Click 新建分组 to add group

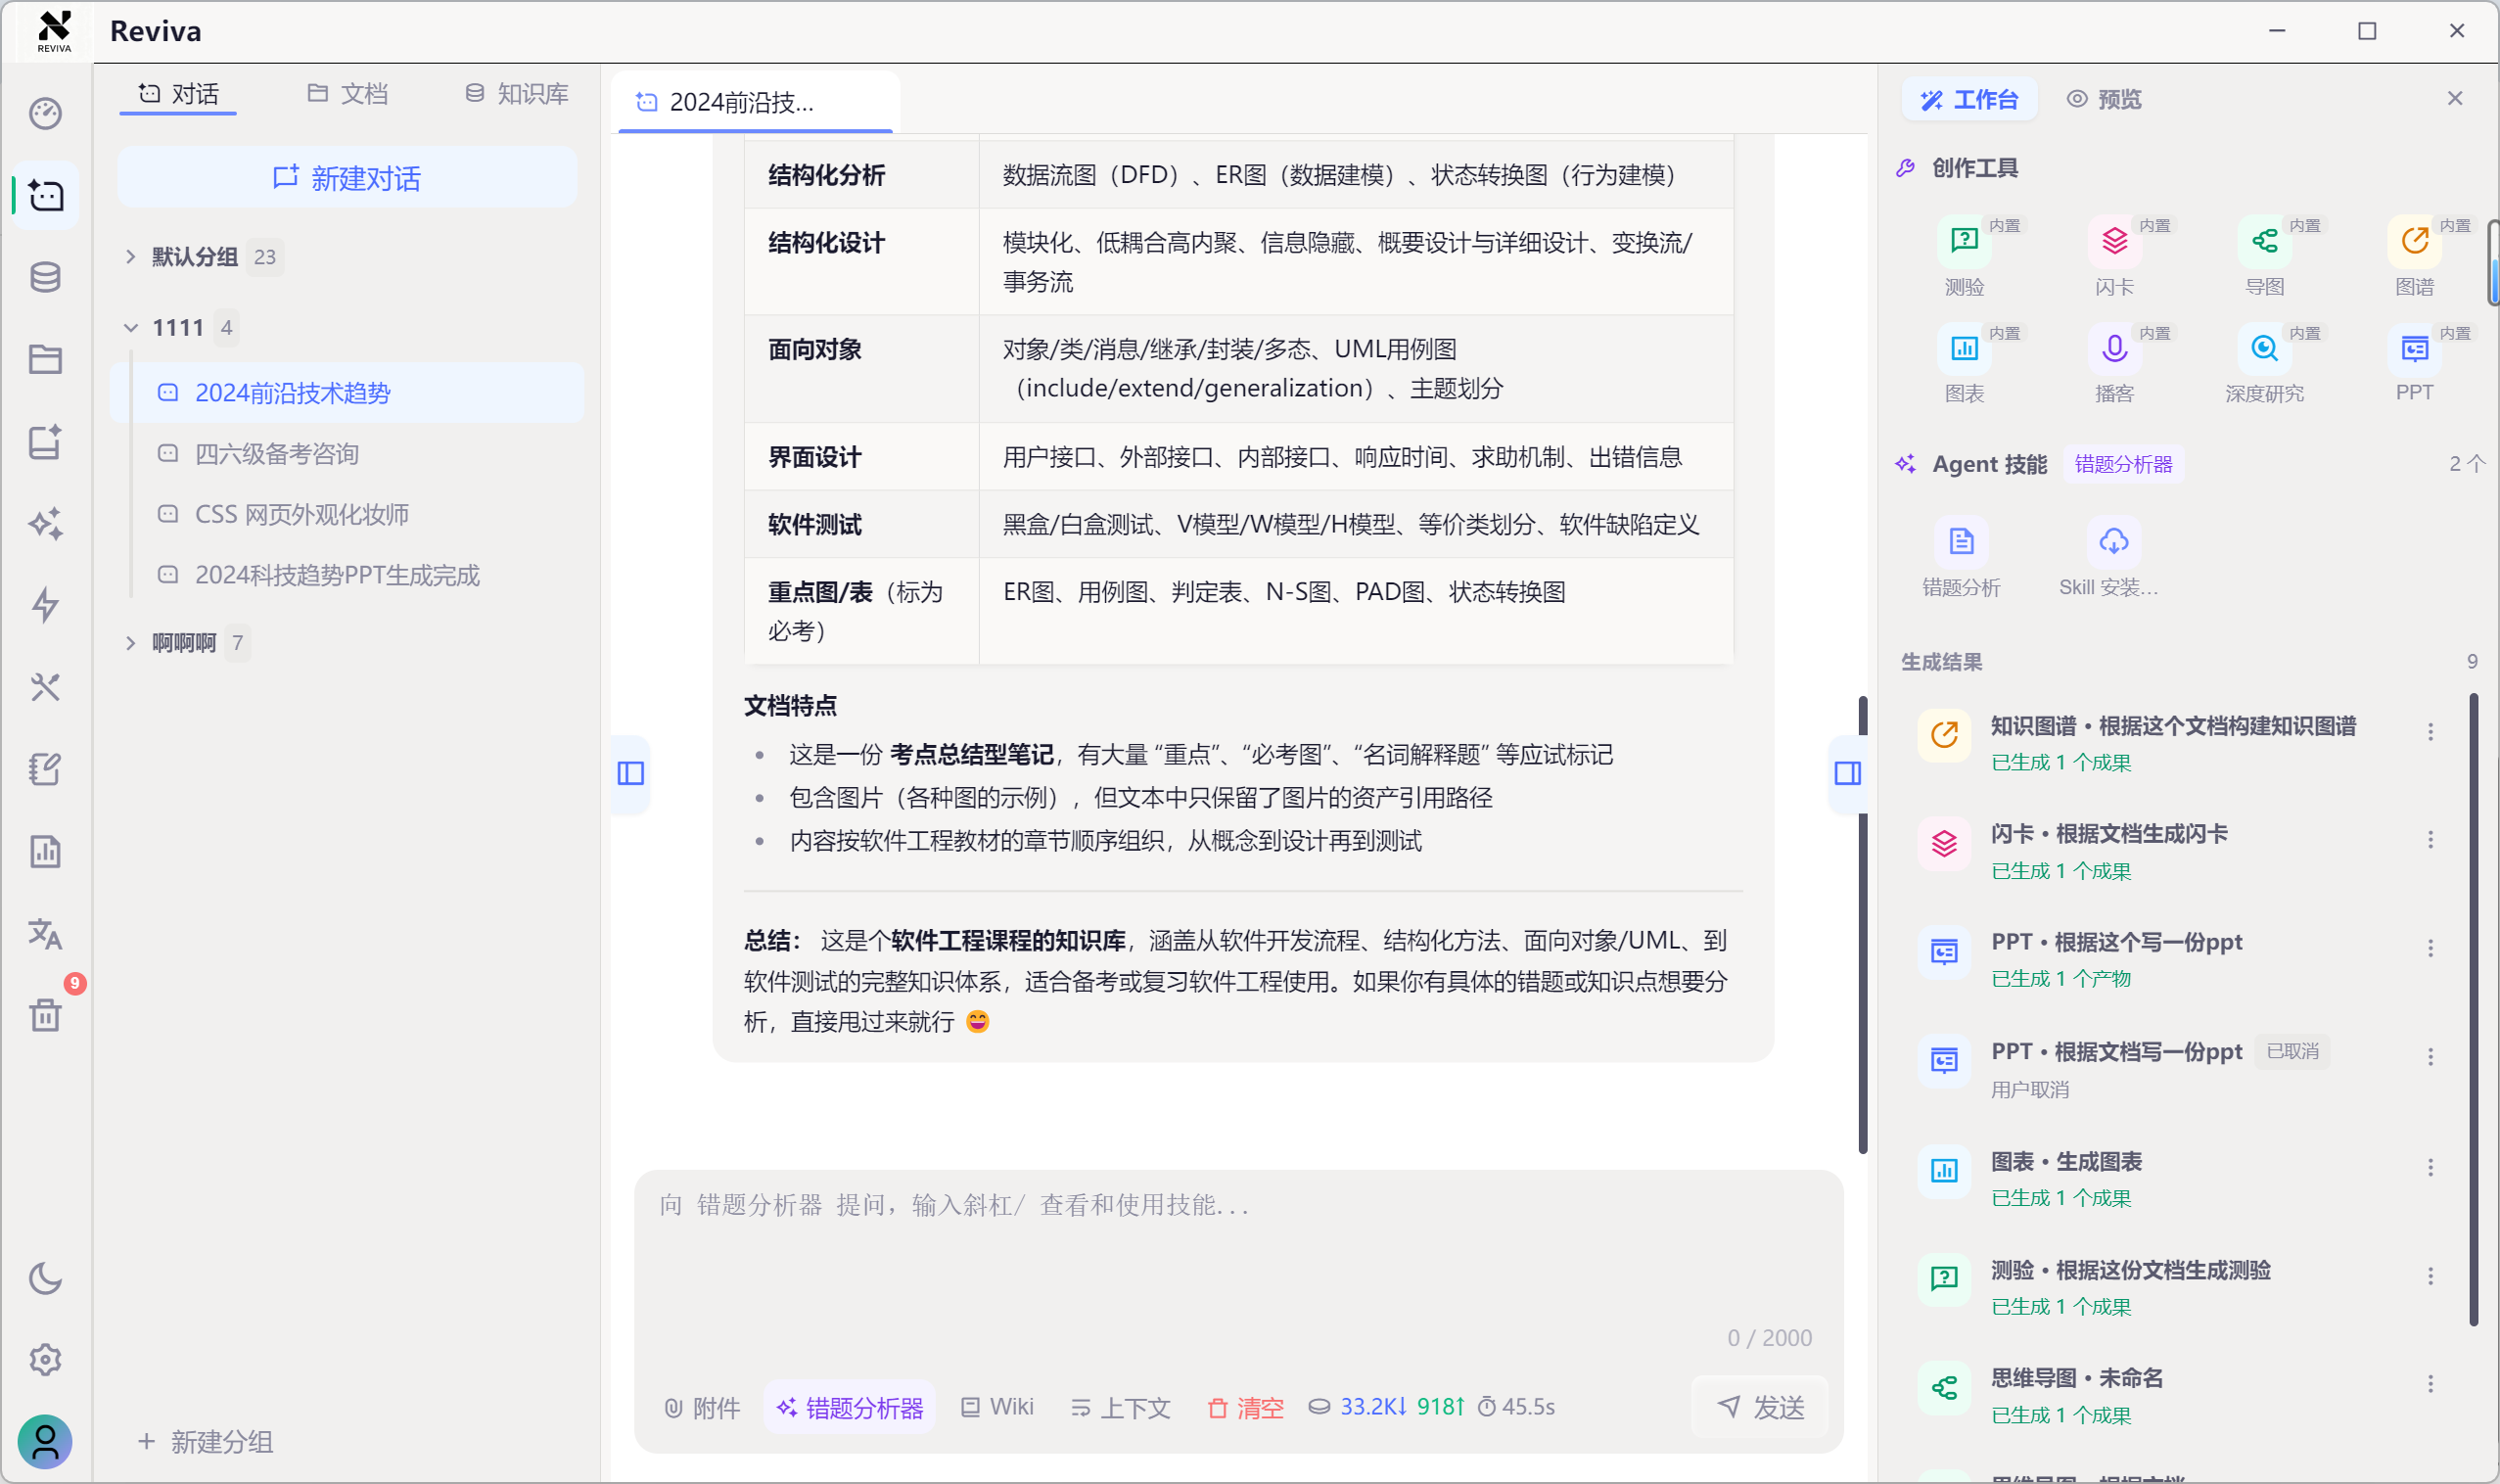point(205,1441)
